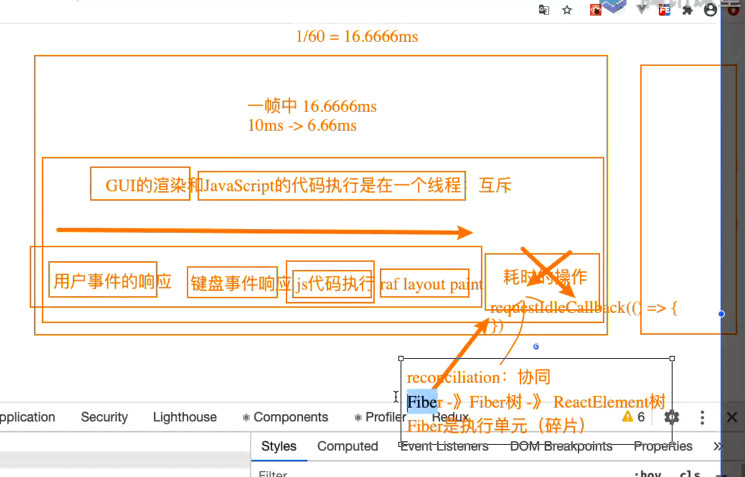Click the top-left handle of selected text box
The width and height of the screenshot is (745, 477).
(x=401, y=358)
